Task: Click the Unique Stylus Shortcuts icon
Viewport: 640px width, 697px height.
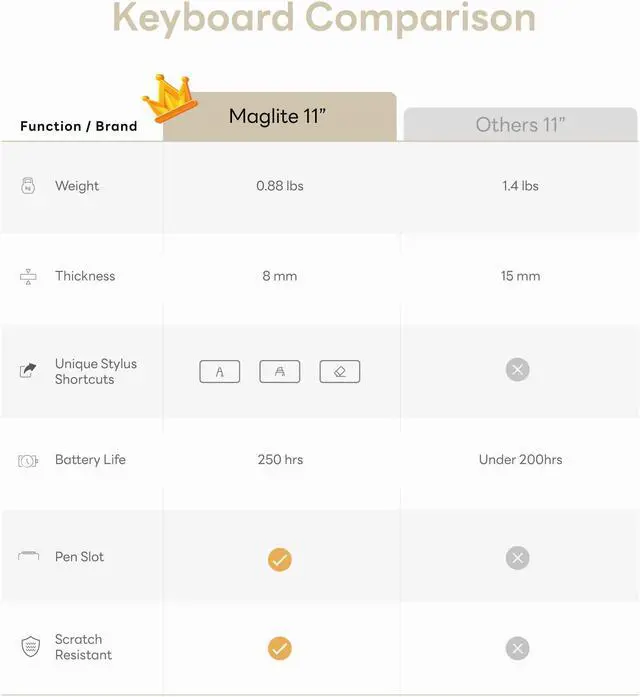Action: pos(28,371)
